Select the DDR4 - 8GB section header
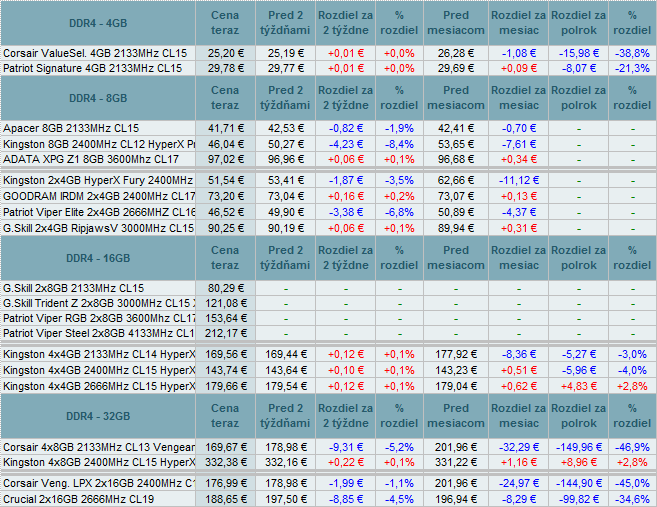The height and width of the screenshot is (507, 657). (98, 98)
